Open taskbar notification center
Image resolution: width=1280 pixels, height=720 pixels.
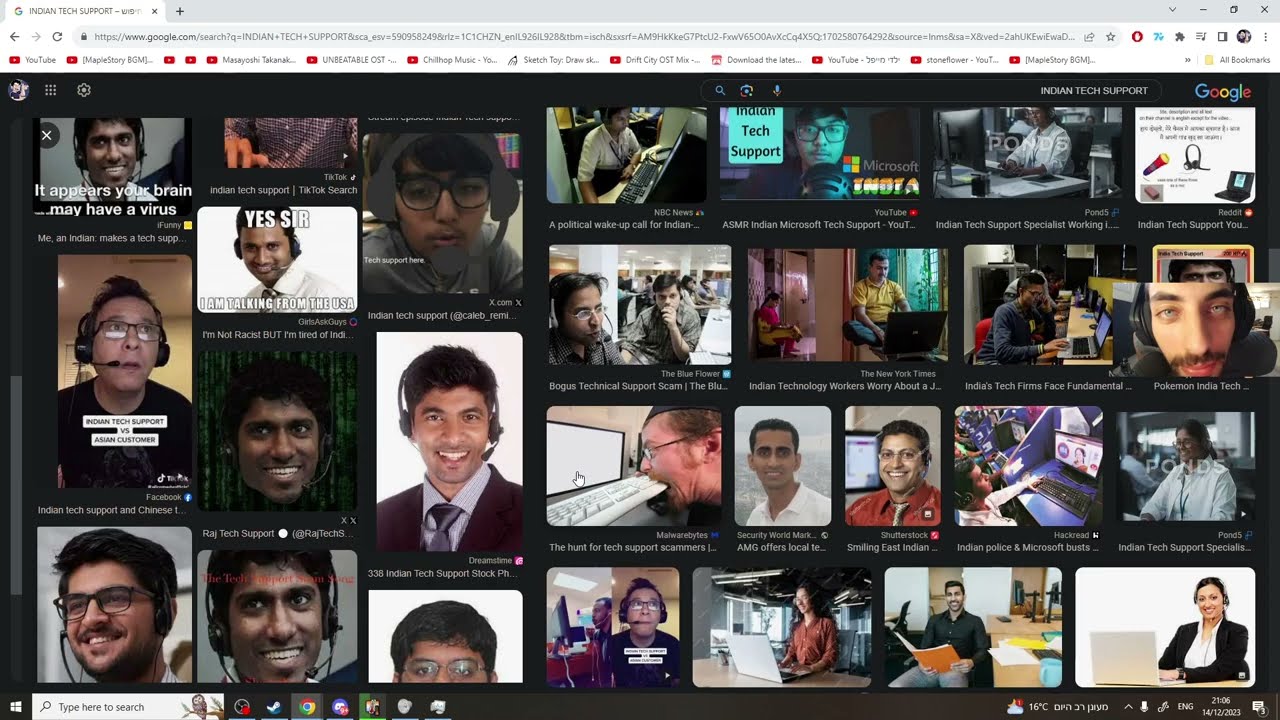tap(1259, 707)
